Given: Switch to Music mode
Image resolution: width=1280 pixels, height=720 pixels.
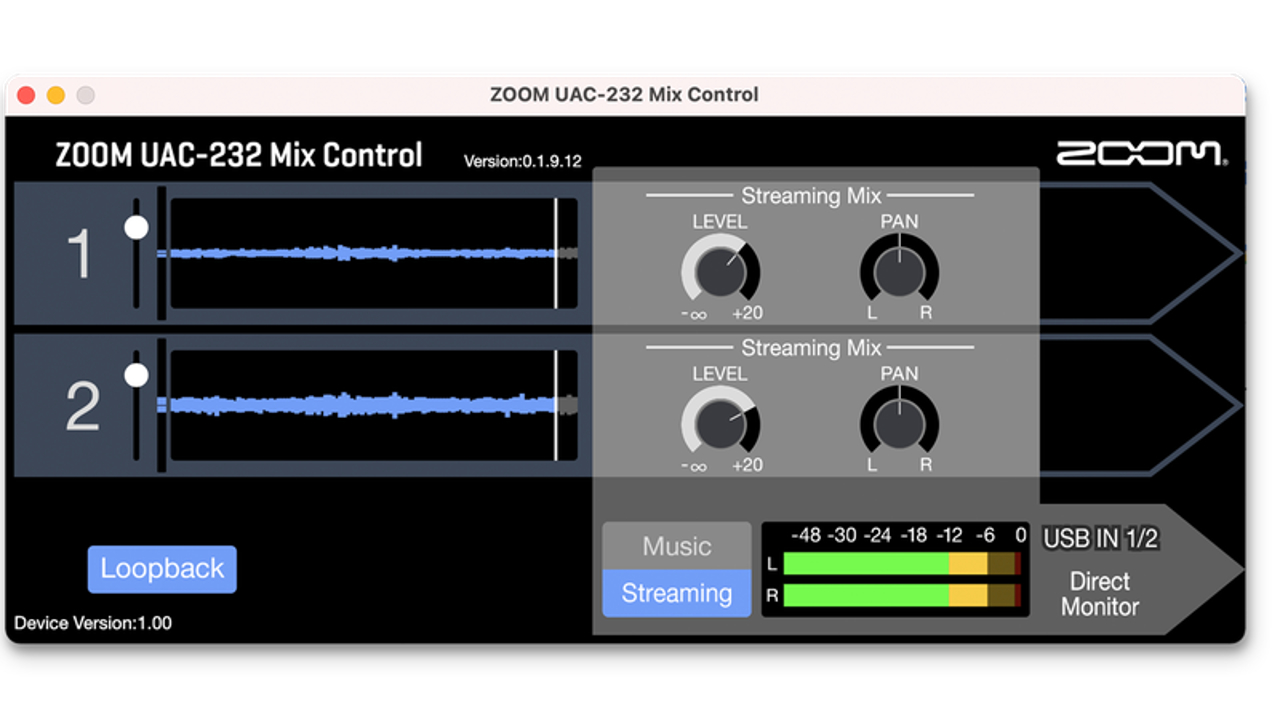Looking at the screenshot, I should click(676, 546).
